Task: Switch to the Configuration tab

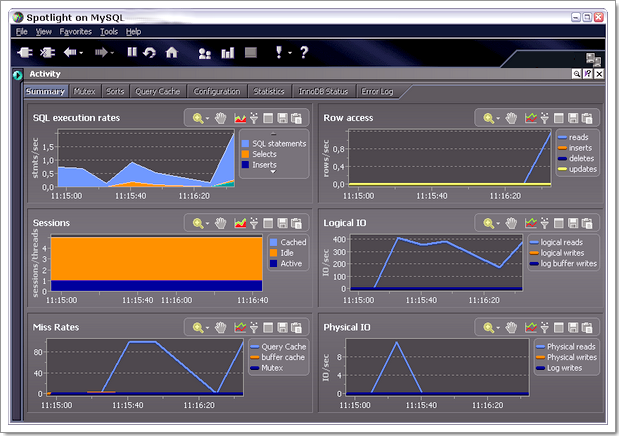Action: tap(217, 91)
